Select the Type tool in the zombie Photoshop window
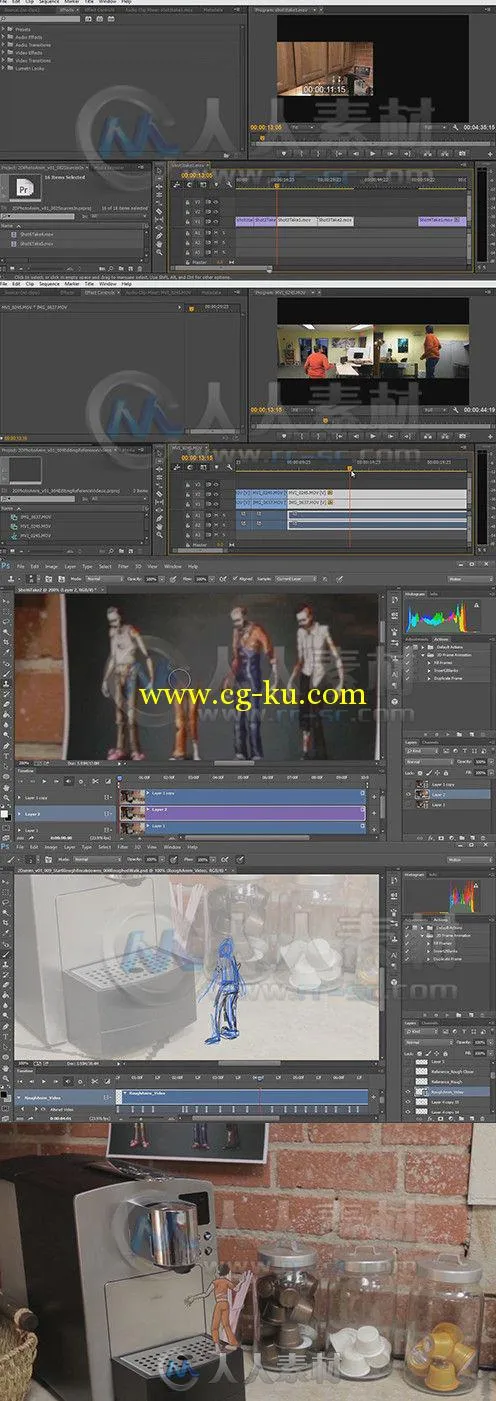496x1401 pixels. [6, 756]
